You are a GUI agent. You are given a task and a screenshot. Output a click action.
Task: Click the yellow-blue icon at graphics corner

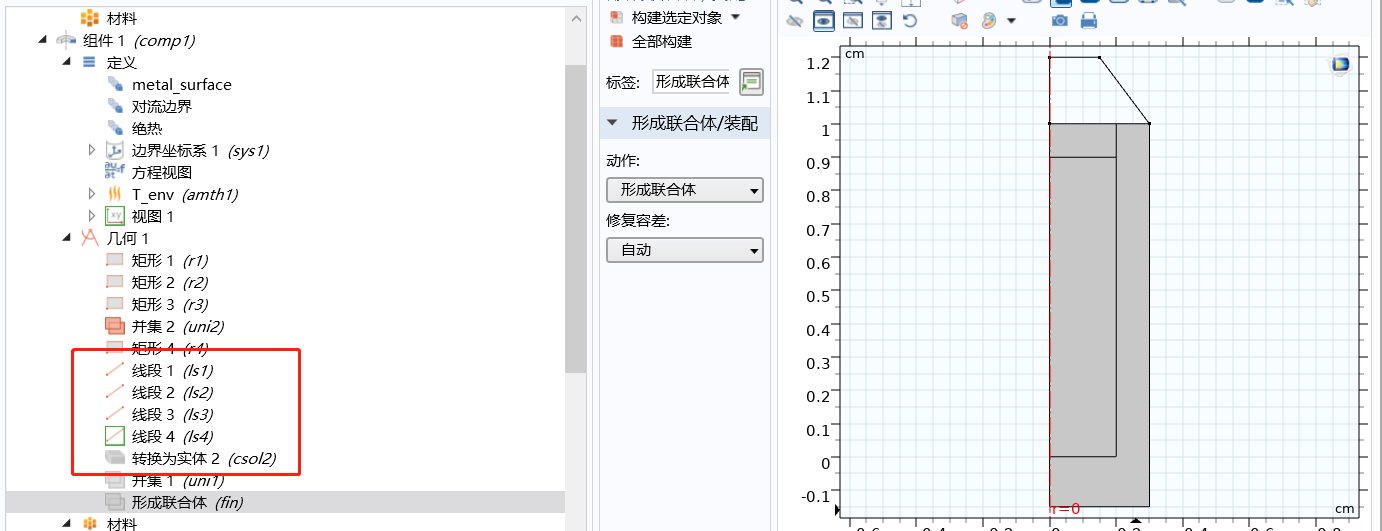tap(1341, 64)
